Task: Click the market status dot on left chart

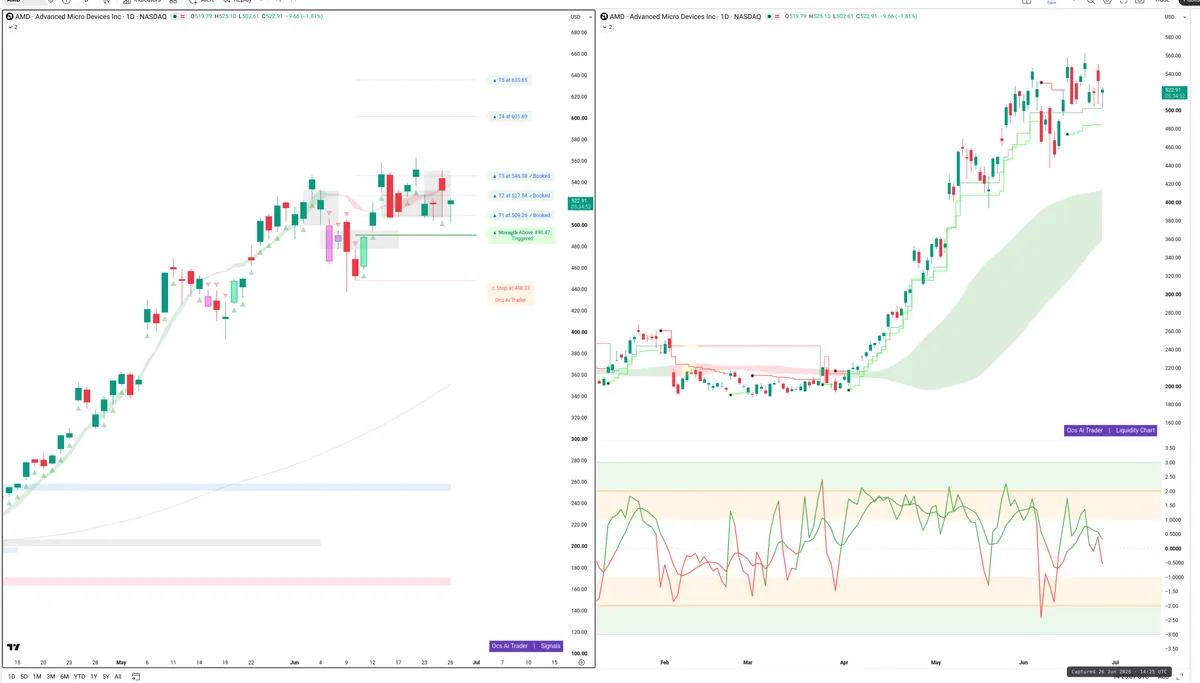Action: tap(176, 17)
